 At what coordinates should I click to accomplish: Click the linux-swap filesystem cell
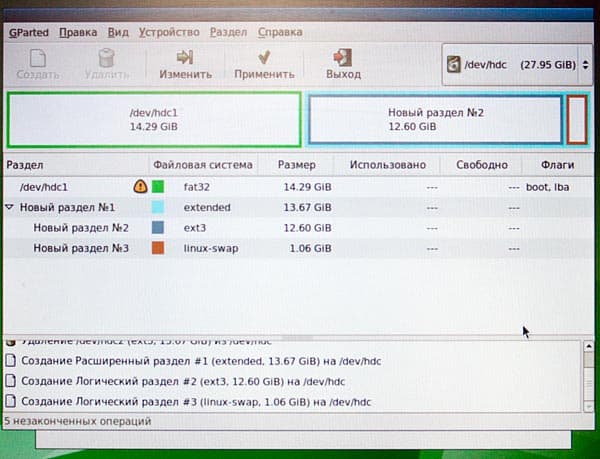211,248
